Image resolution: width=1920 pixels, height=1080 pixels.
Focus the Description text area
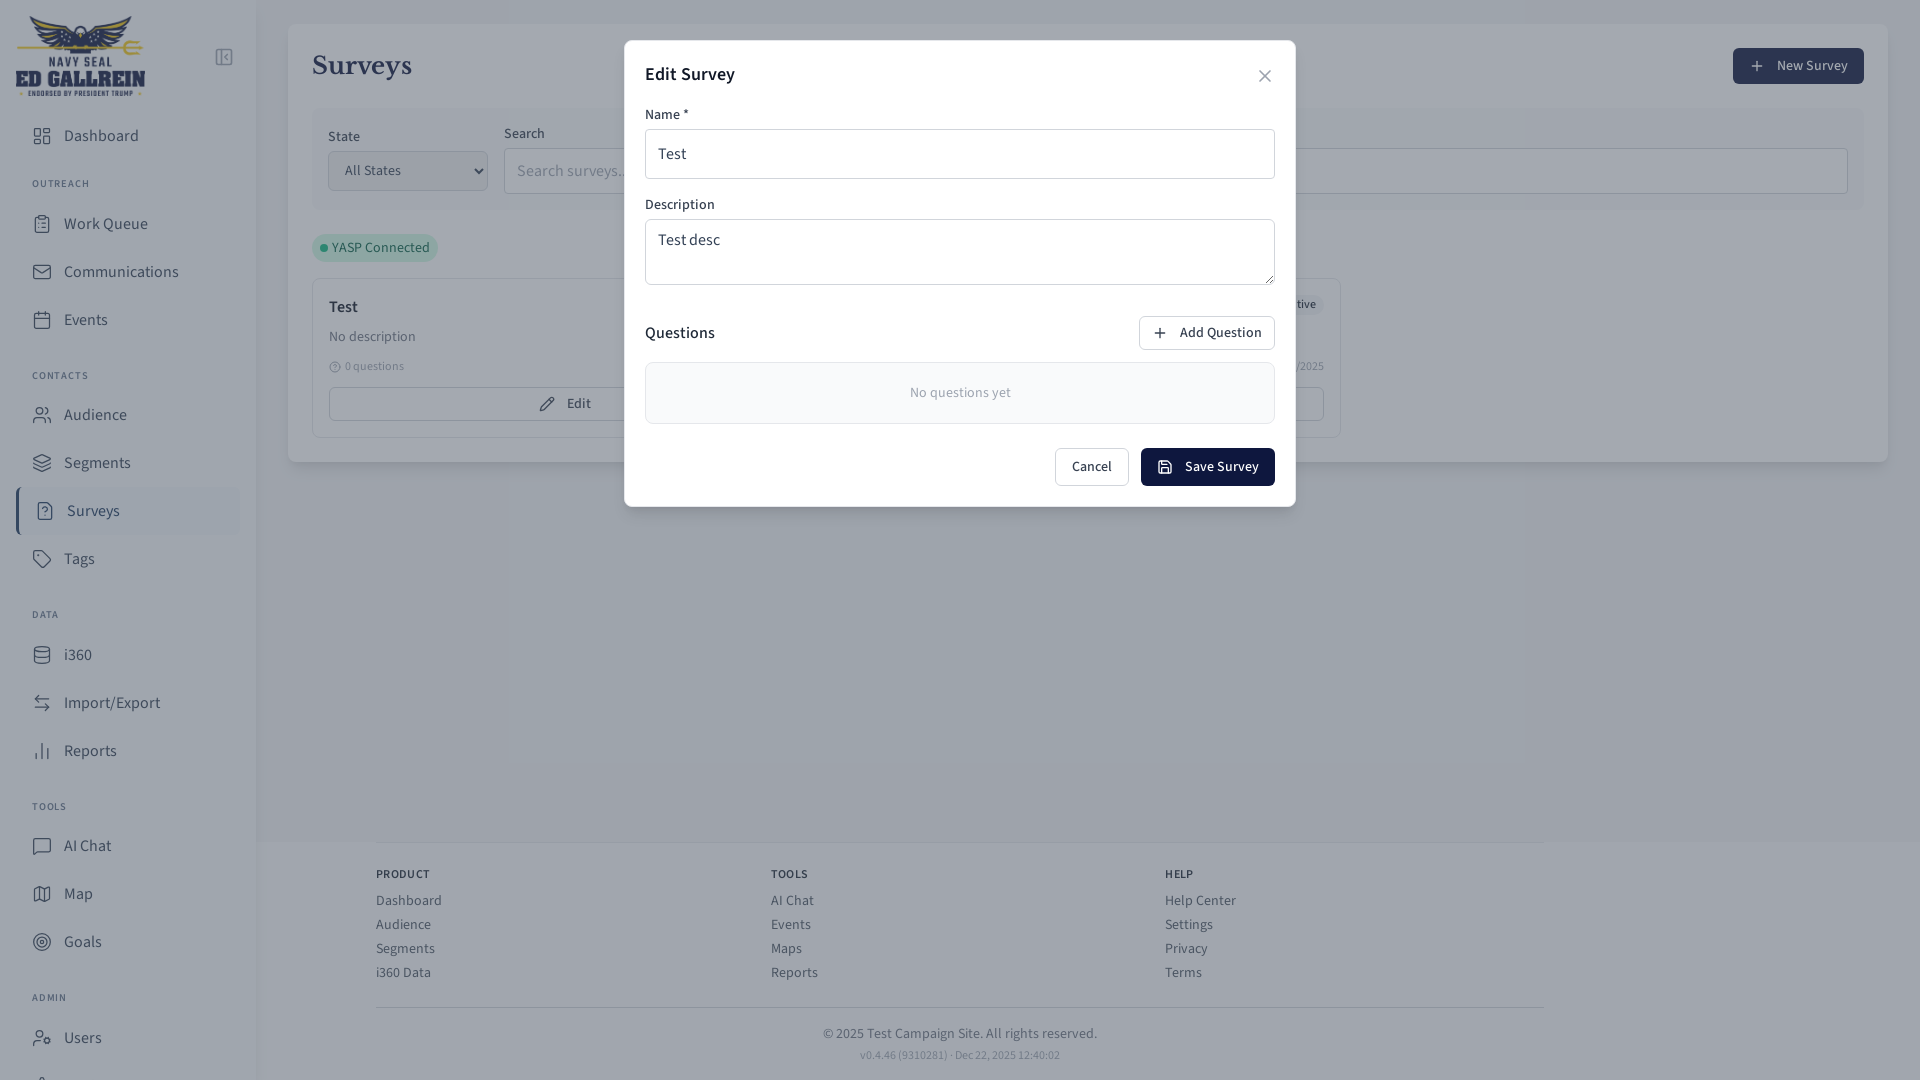click(959, 252)
